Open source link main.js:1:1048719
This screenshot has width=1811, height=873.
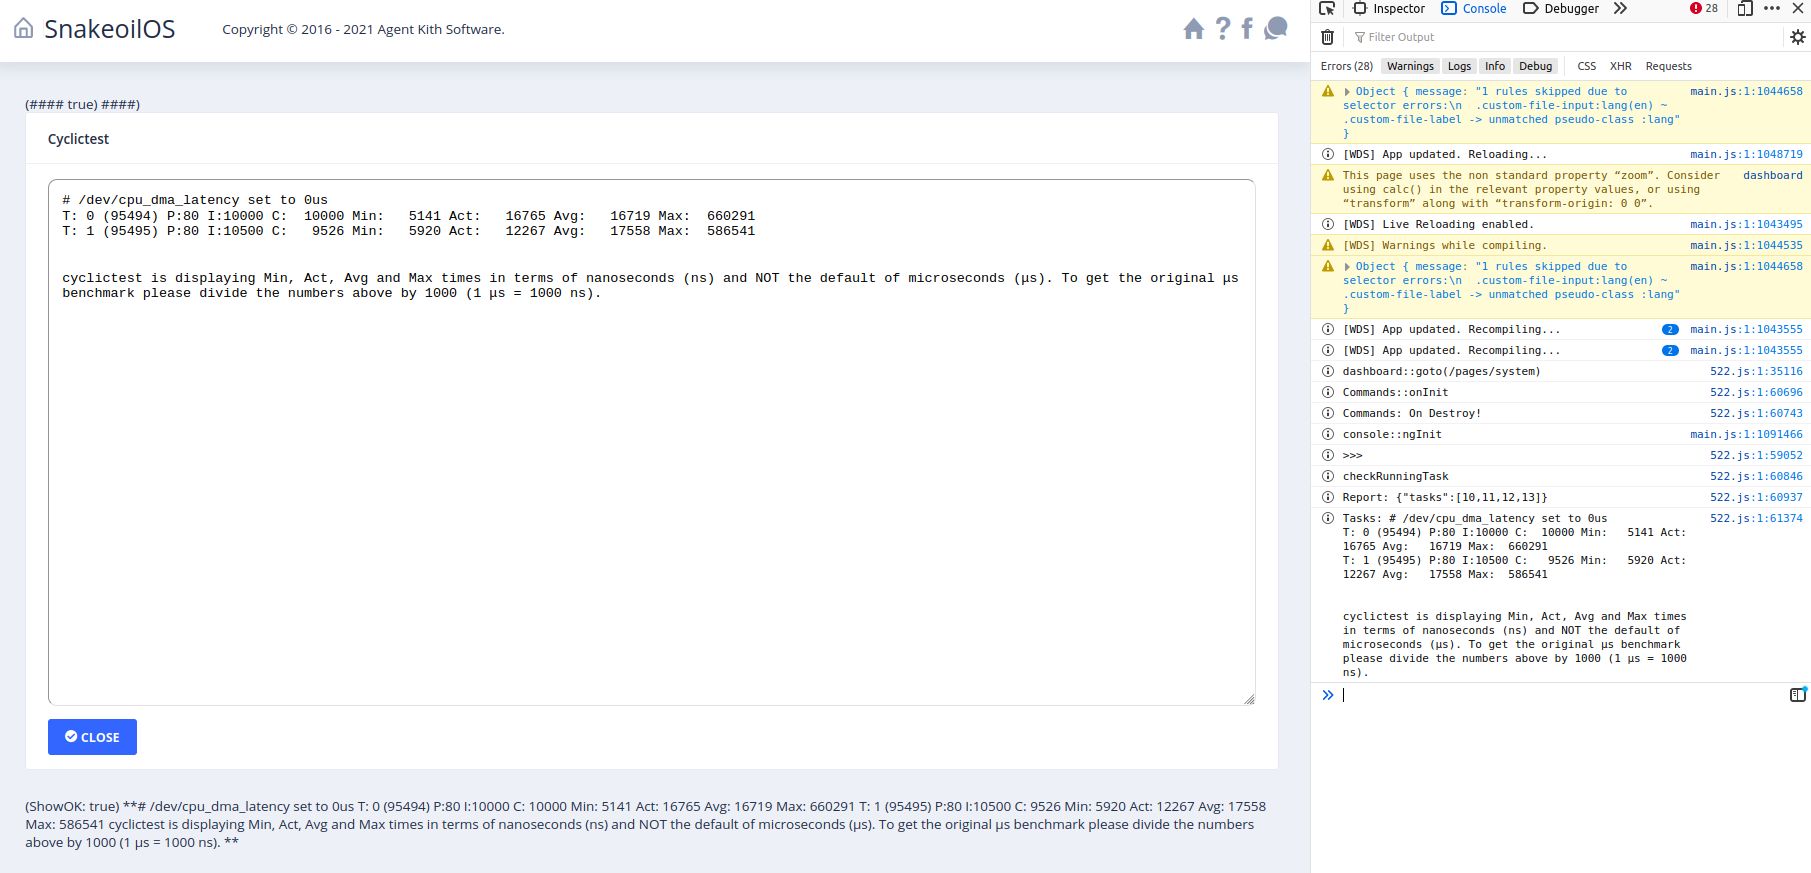click(x=1746, y=154)
